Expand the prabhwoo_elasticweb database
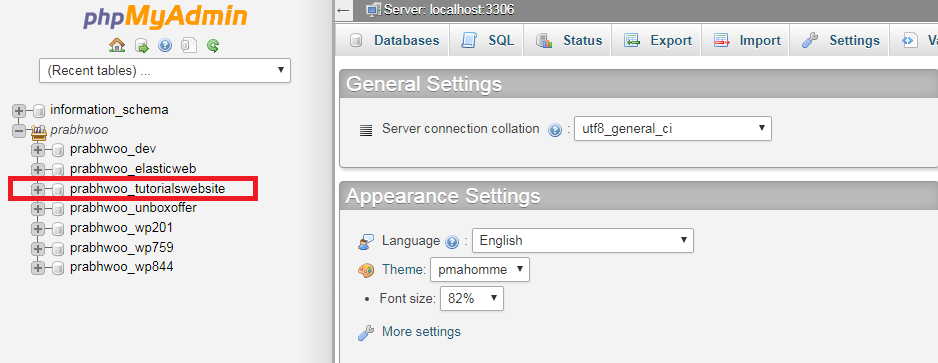This screenshot has height=363, width=938. point(38,169)
